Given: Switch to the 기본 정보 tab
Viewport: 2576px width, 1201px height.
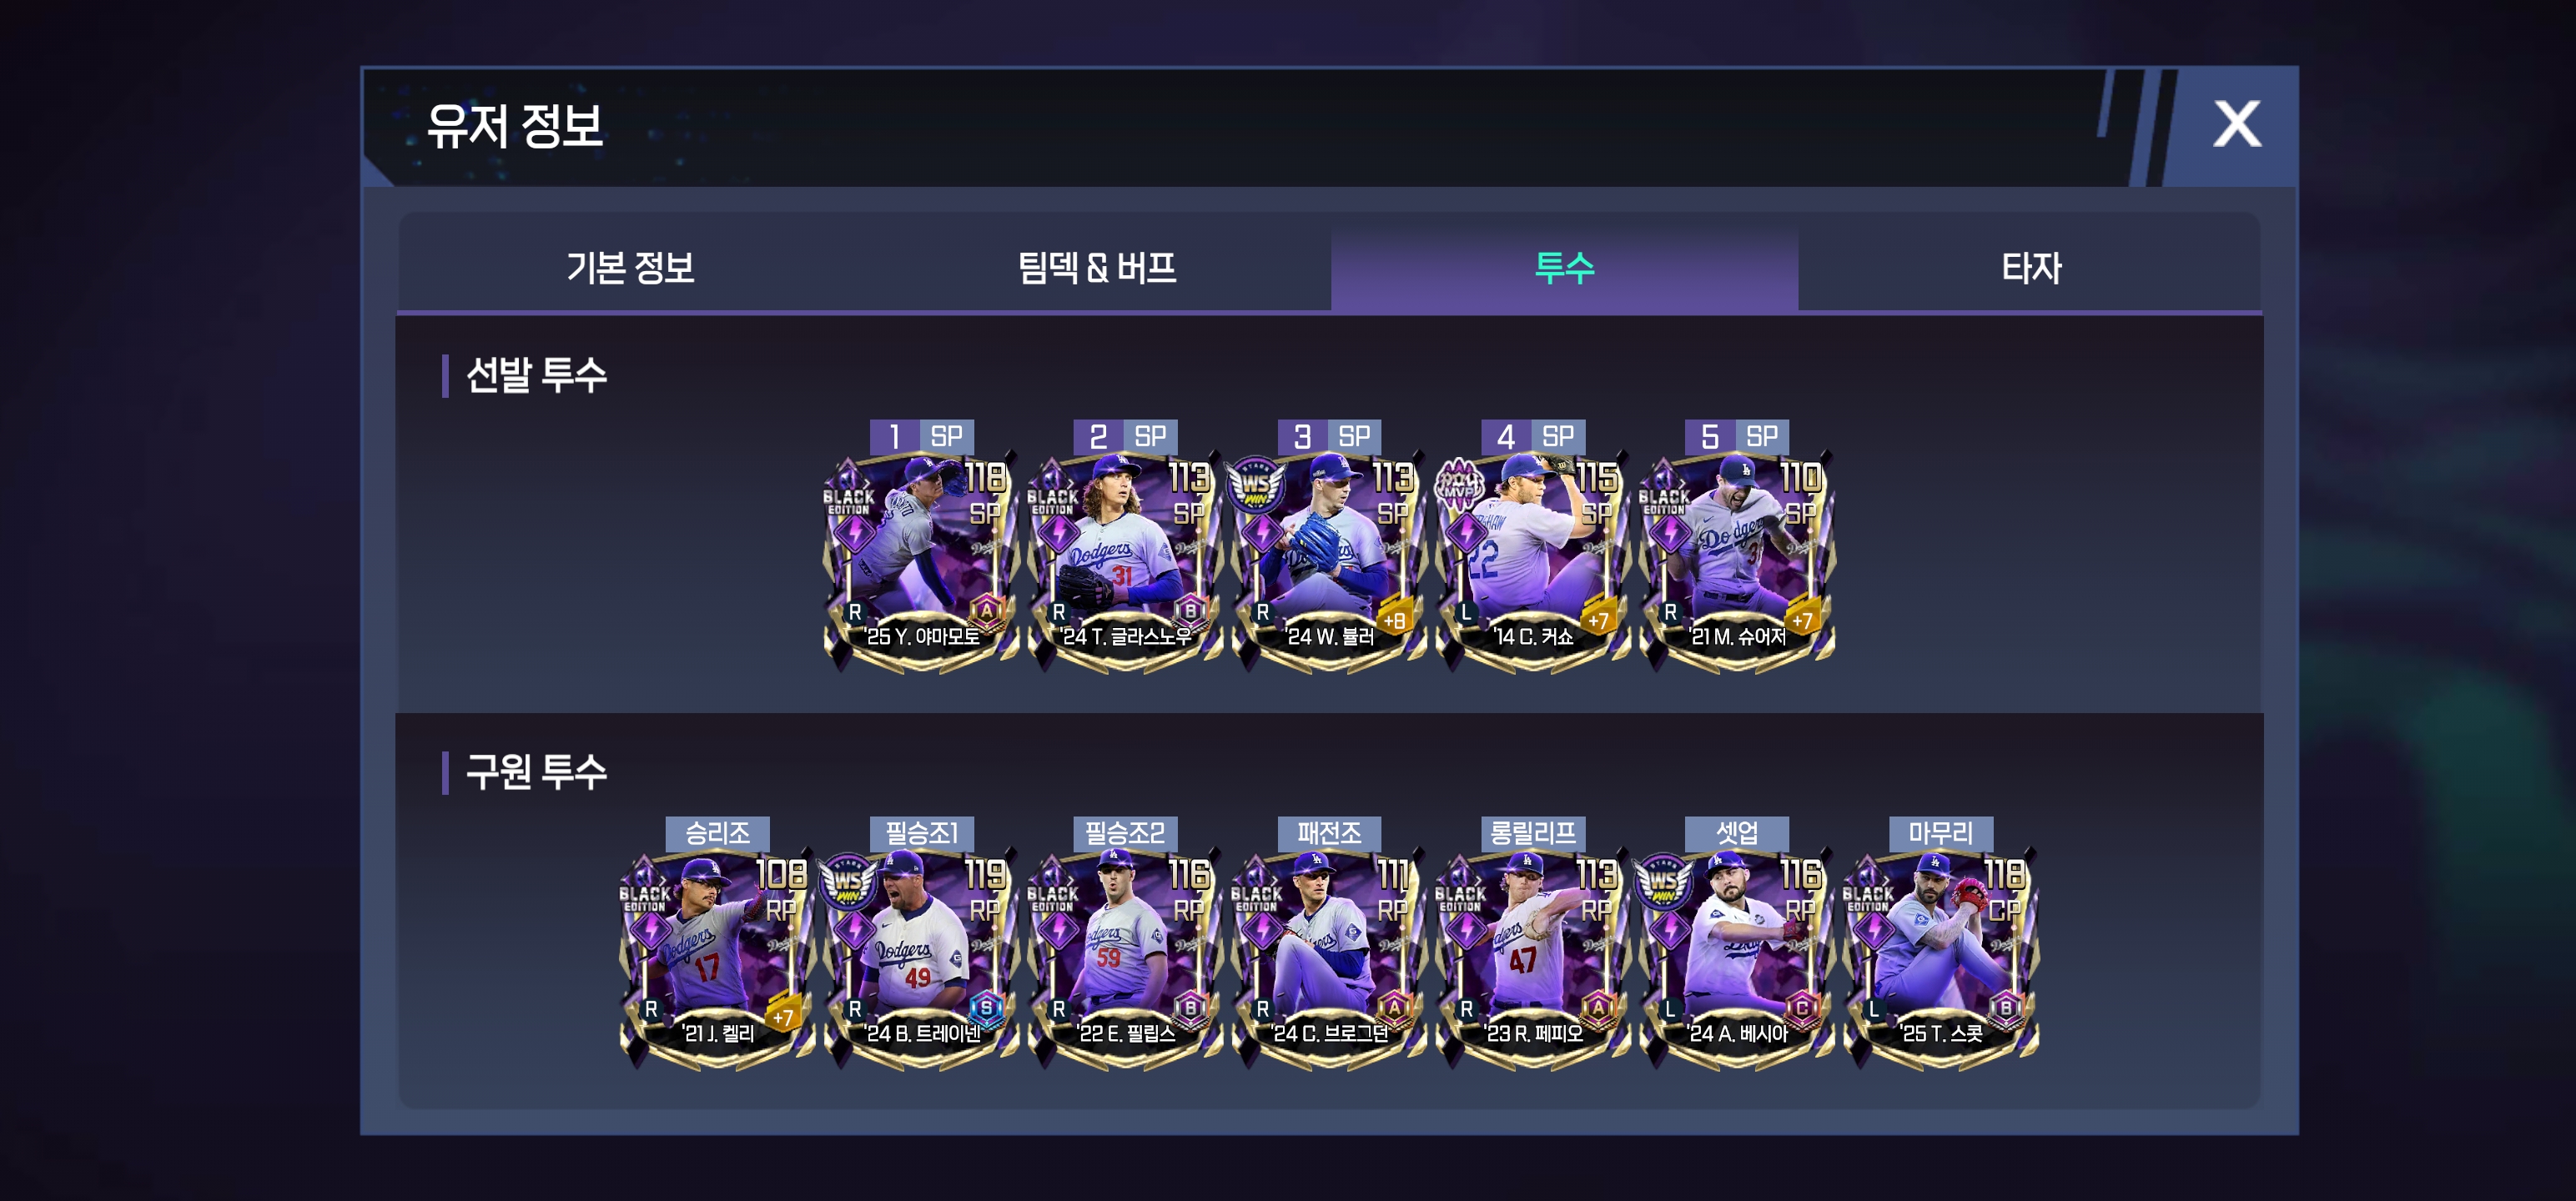Looking at the screenshot, I should tap(630, 267).
